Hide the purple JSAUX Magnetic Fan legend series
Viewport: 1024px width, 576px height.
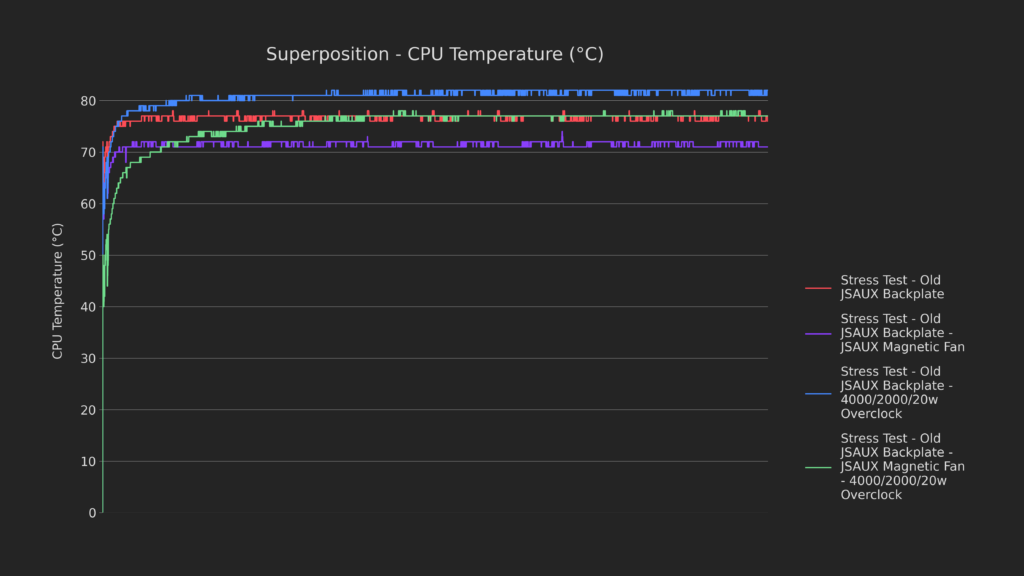902,333
